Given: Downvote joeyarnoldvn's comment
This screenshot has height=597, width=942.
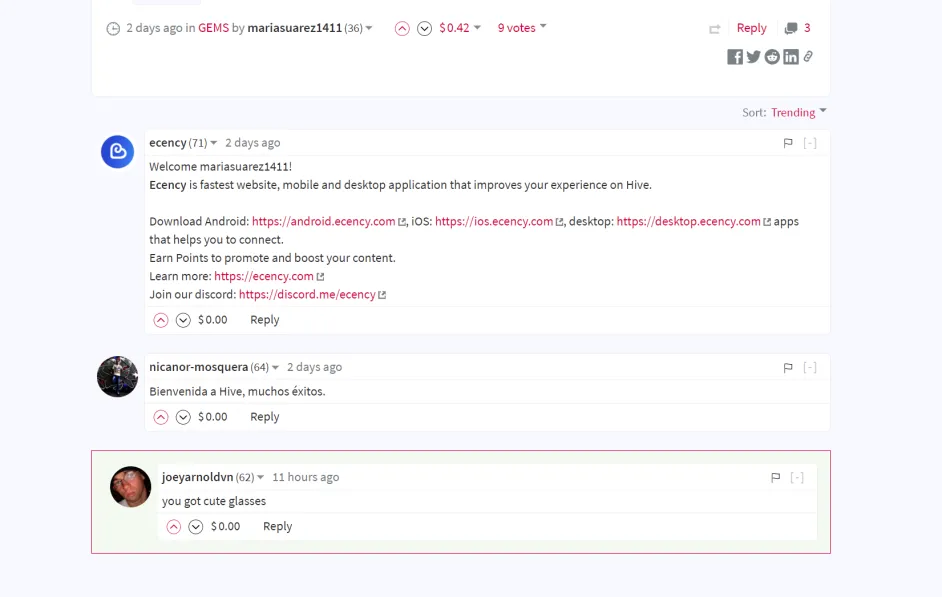Looking at the screenshot, I should 196,527.
